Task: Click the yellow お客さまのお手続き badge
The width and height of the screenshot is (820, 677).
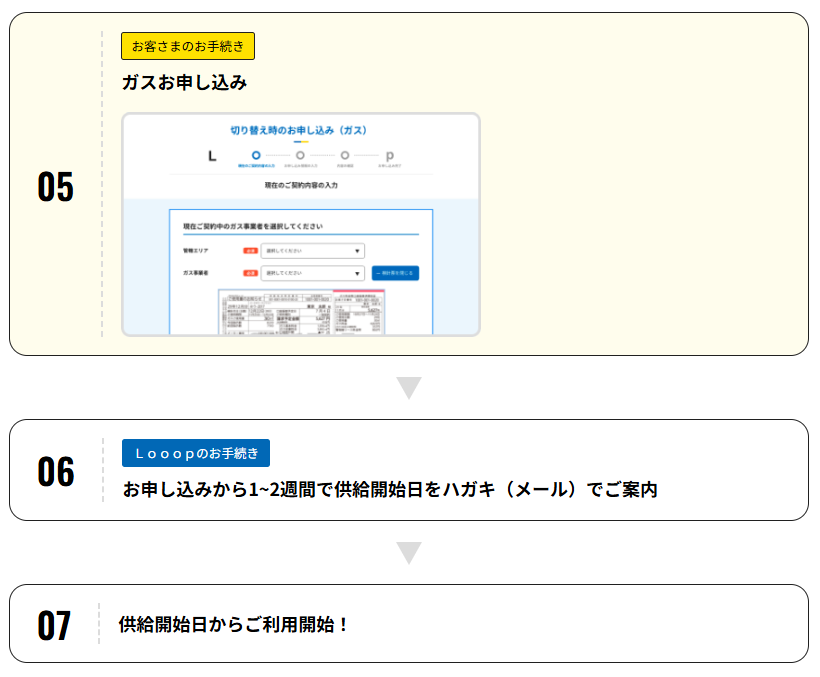Action: pos(189,45)
